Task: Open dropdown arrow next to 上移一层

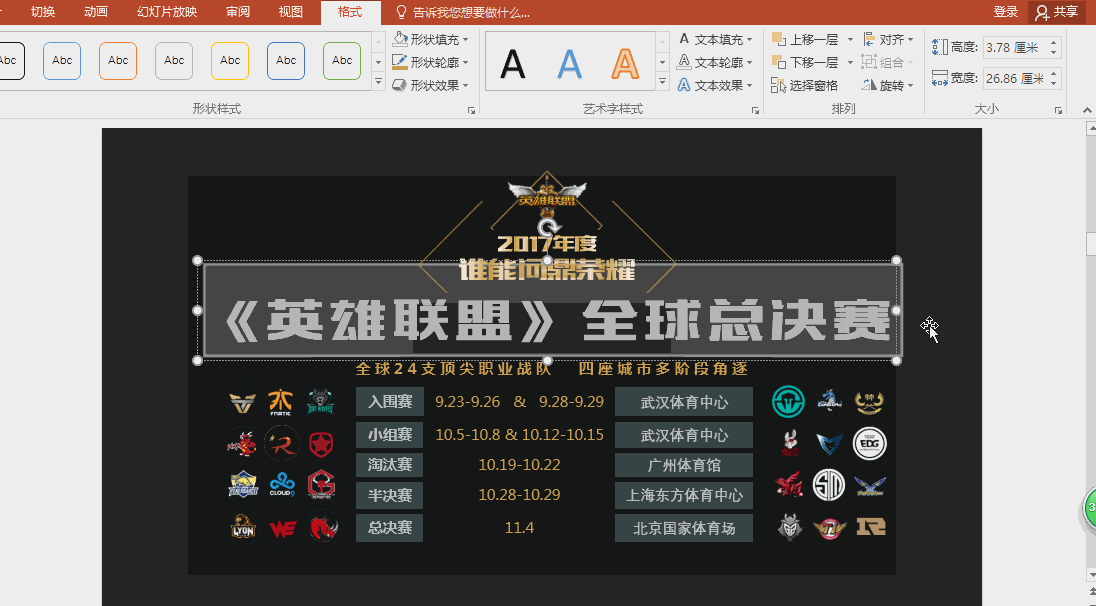Action: pos(850,39)
